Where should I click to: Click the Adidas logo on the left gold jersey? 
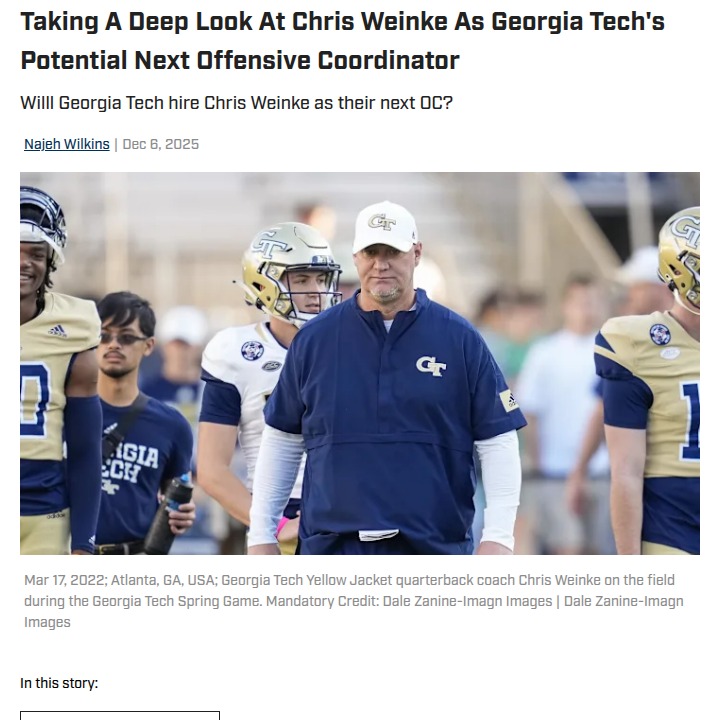pyautogui.click(x=57, y=330)
